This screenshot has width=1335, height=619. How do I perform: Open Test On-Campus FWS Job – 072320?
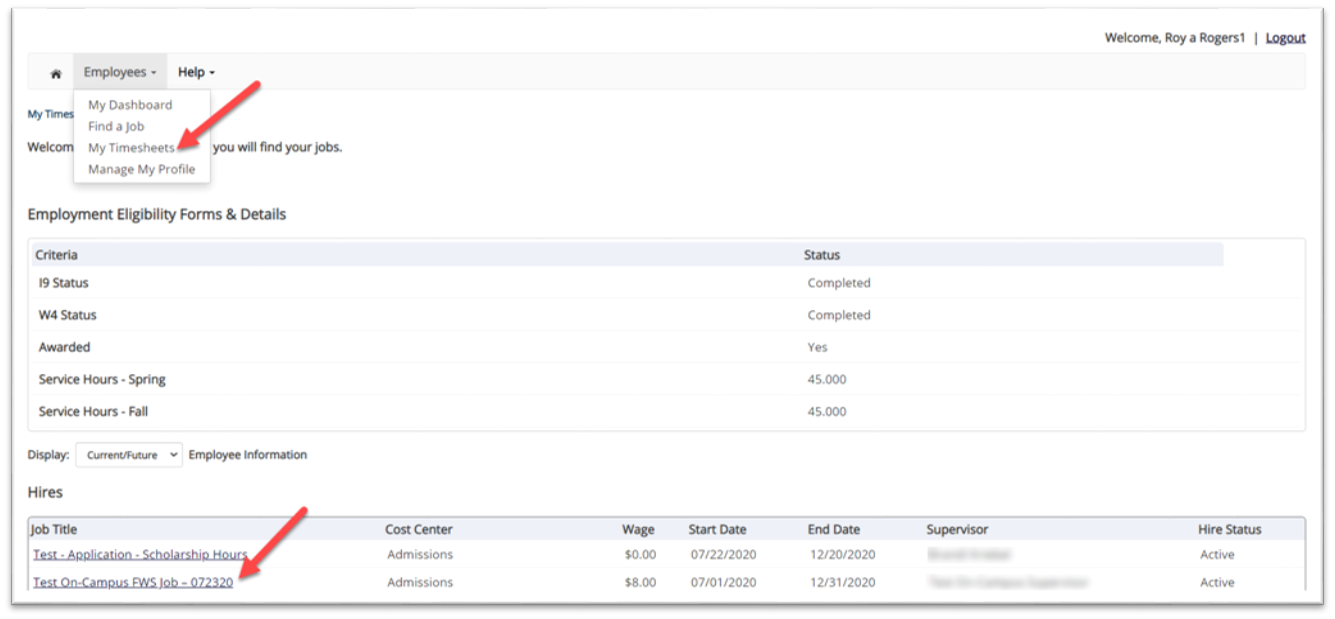tap(133, 582)
